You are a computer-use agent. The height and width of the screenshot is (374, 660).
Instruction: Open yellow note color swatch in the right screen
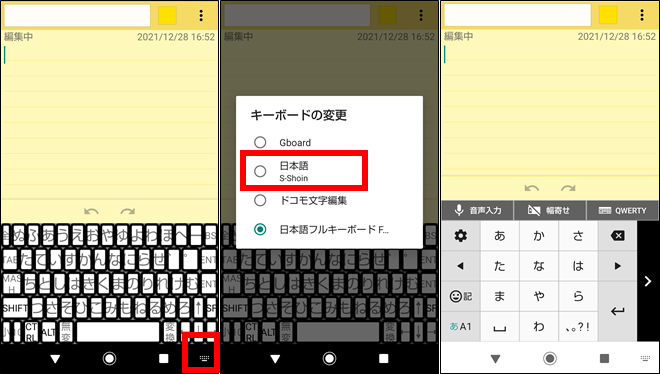click(x=608, y=15)
